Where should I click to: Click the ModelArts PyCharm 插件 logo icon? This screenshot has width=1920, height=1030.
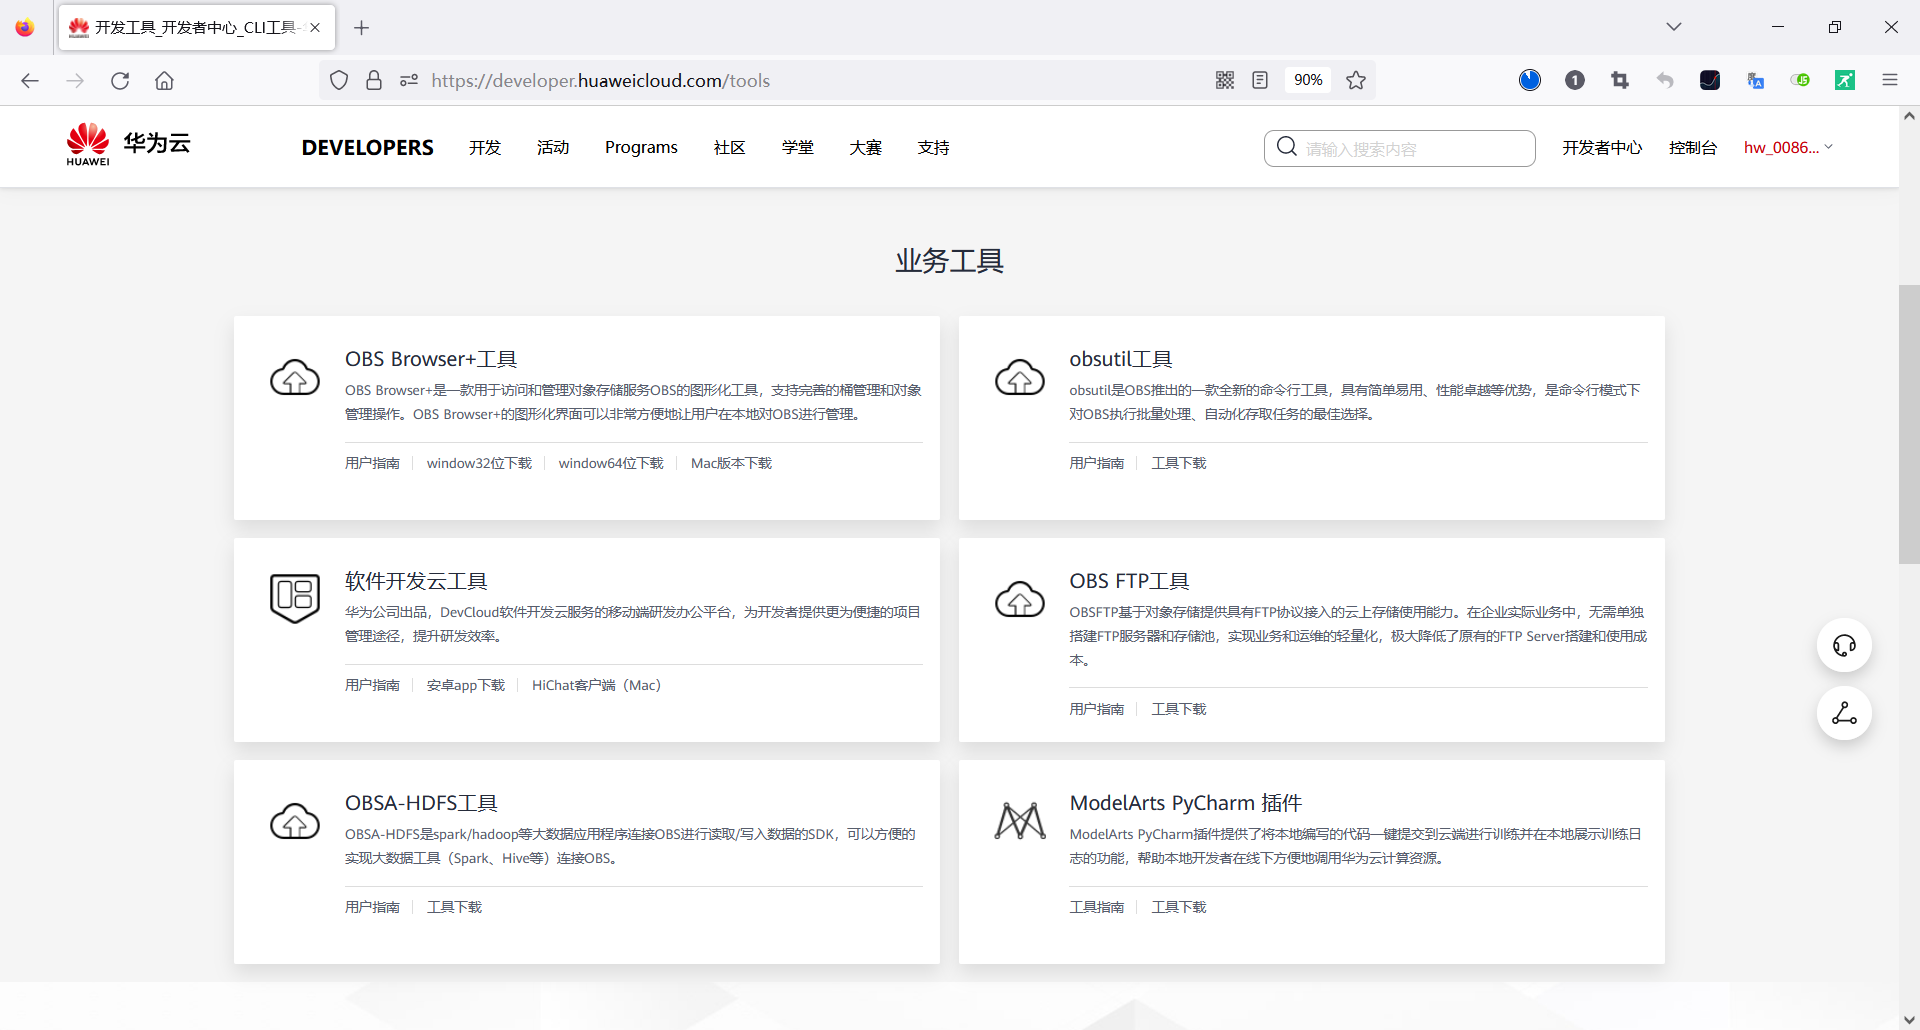tap(1019, 821)
